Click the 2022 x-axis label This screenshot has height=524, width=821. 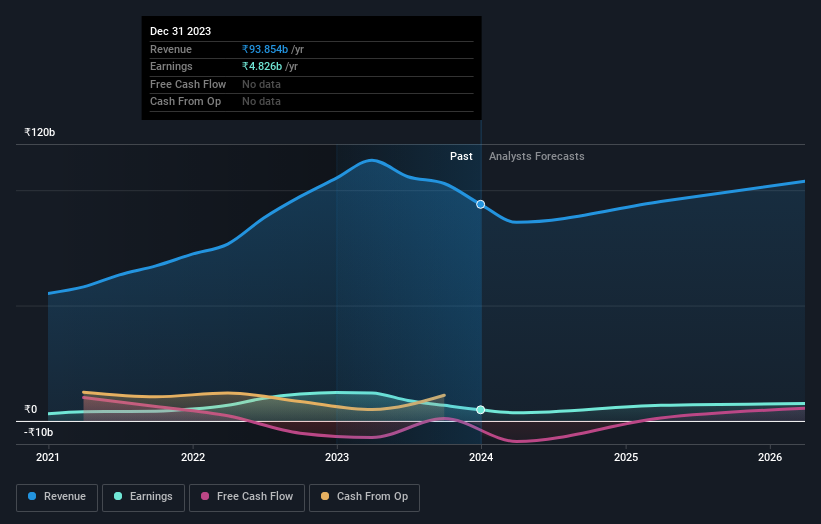pos(193,458)
